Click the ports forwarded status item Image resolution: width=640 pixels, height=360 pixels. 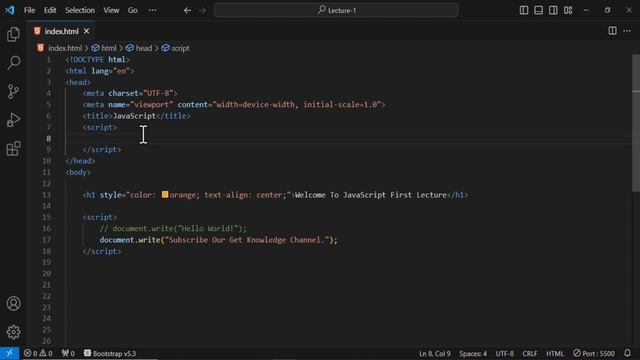click(x=68, y=353)
